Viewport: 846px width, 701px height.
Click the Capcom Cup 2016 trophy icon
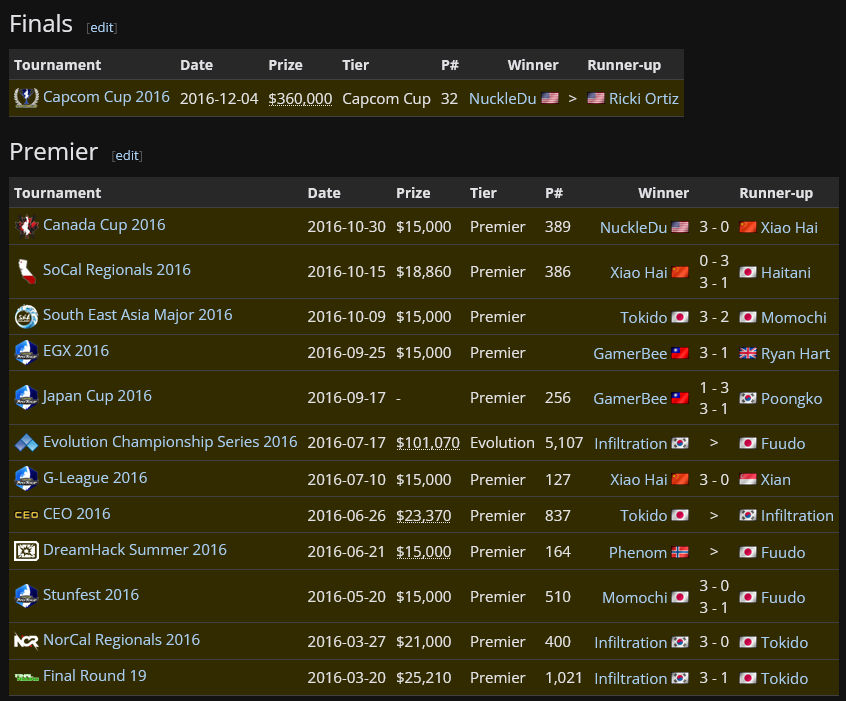[26, 98]
